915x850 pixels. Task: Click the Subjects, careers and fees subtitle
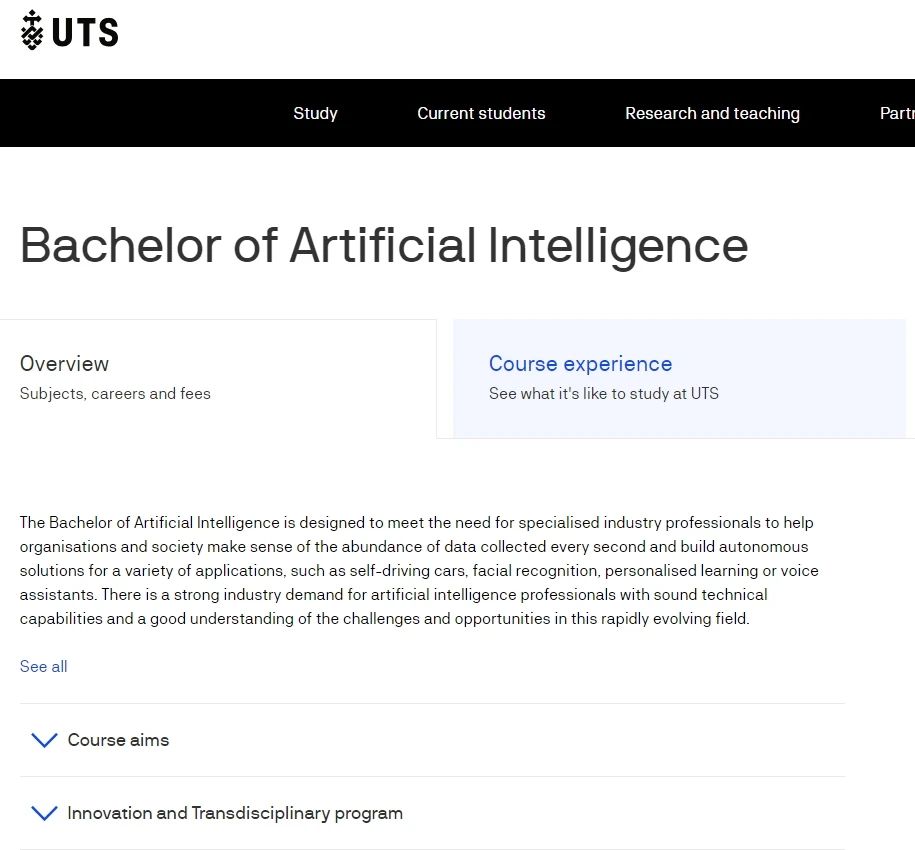coord(115,394)
